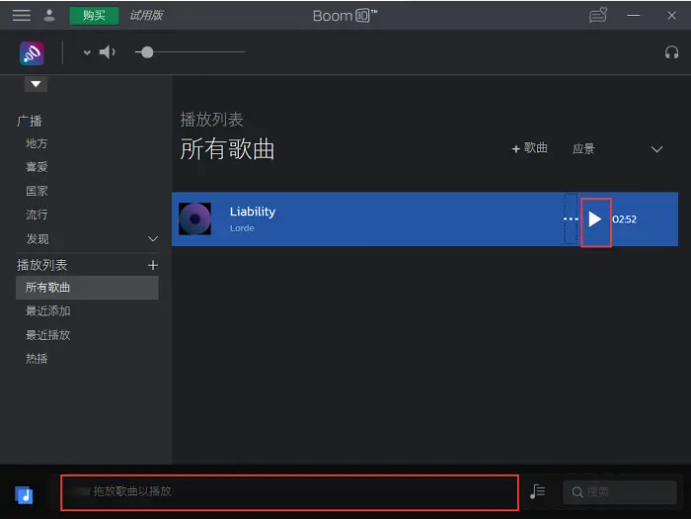The width and height of the screenshot is (691, 519).
Task: Open 地方 radio category
Action: tap(37, 143)
